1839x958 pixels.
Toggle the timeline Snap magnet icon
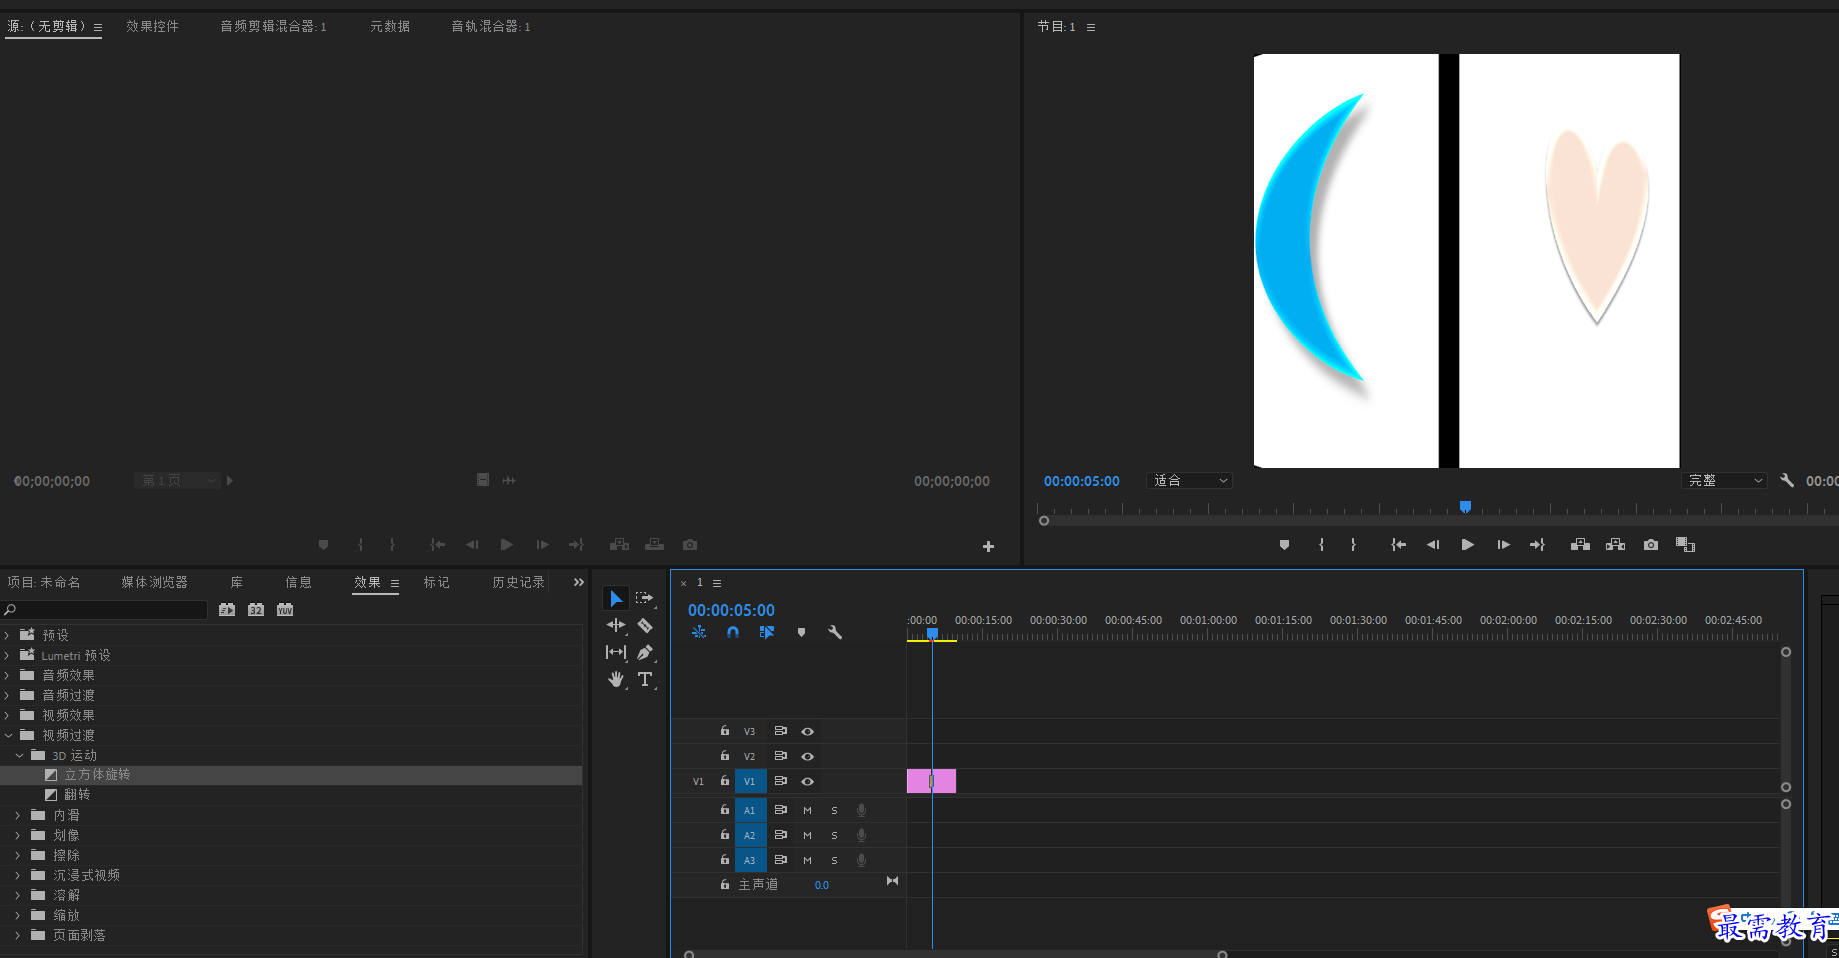coord(733,632)
